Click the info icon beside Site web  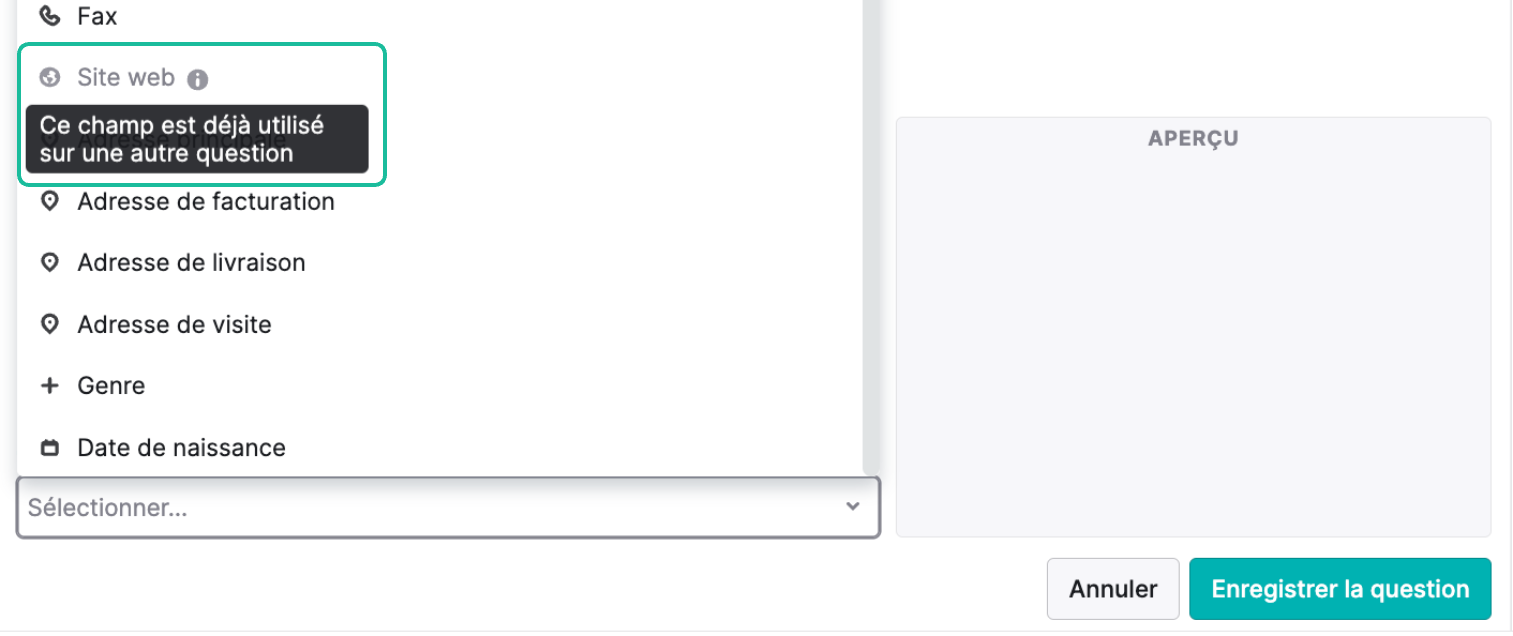tap(198, 79)
